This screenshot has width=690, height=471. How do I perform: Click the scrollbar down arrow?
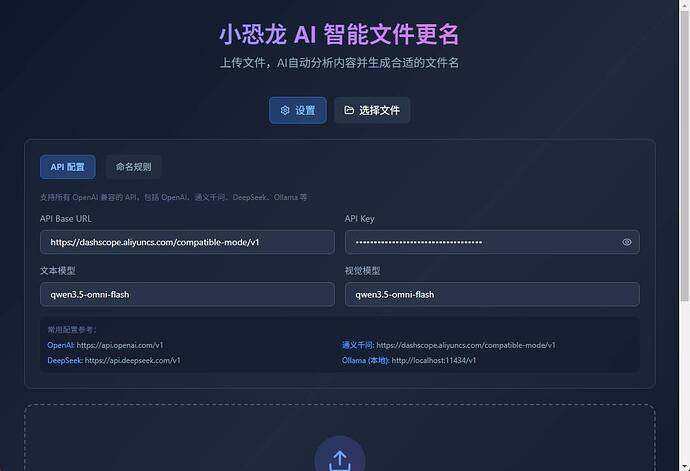click(684, 466)
